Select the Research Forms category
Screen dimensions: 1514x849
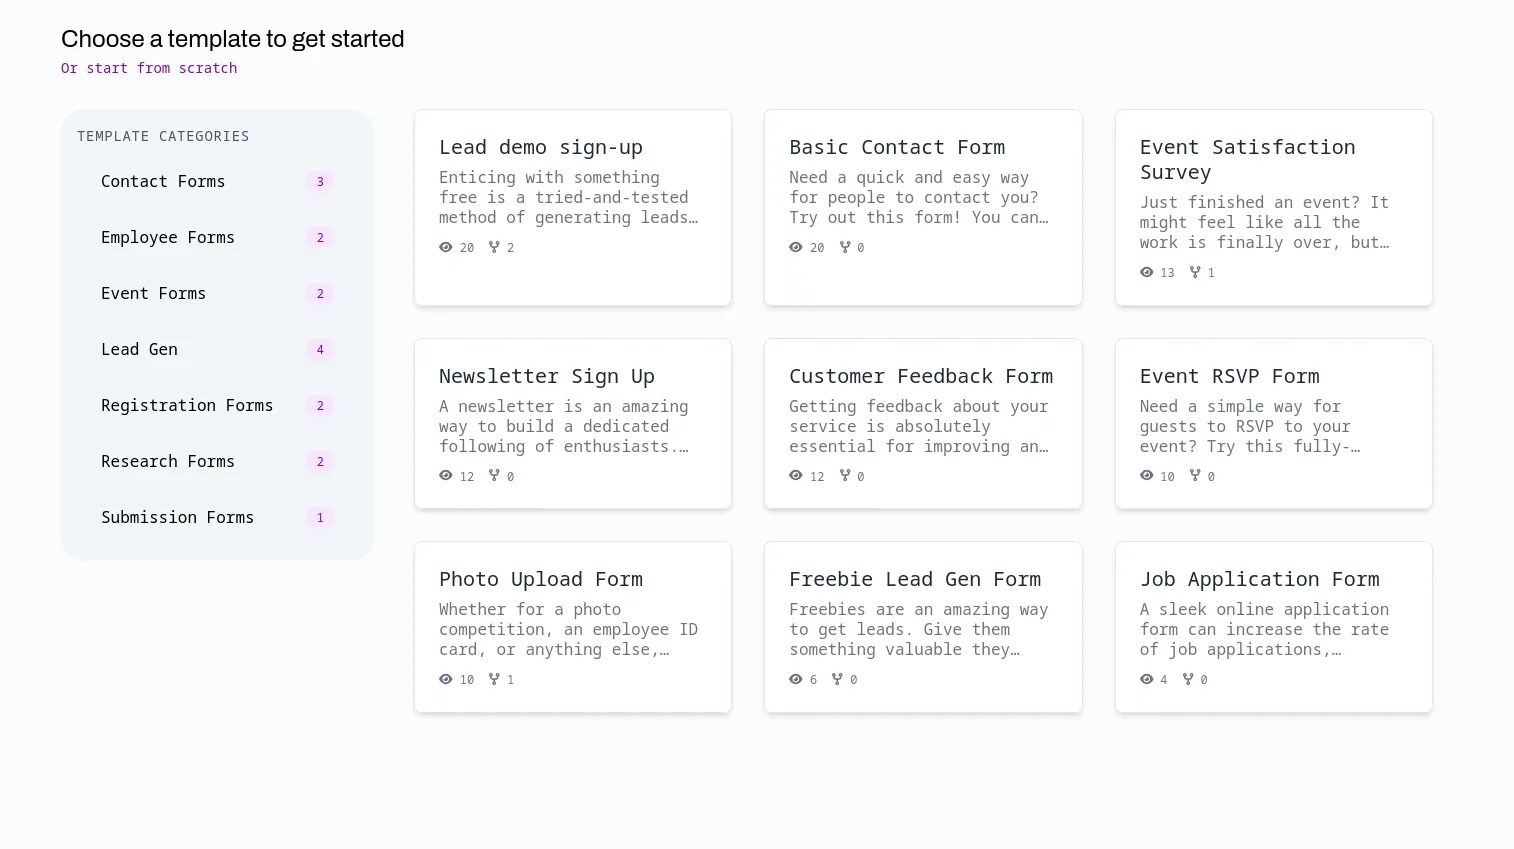click(167, 461)
